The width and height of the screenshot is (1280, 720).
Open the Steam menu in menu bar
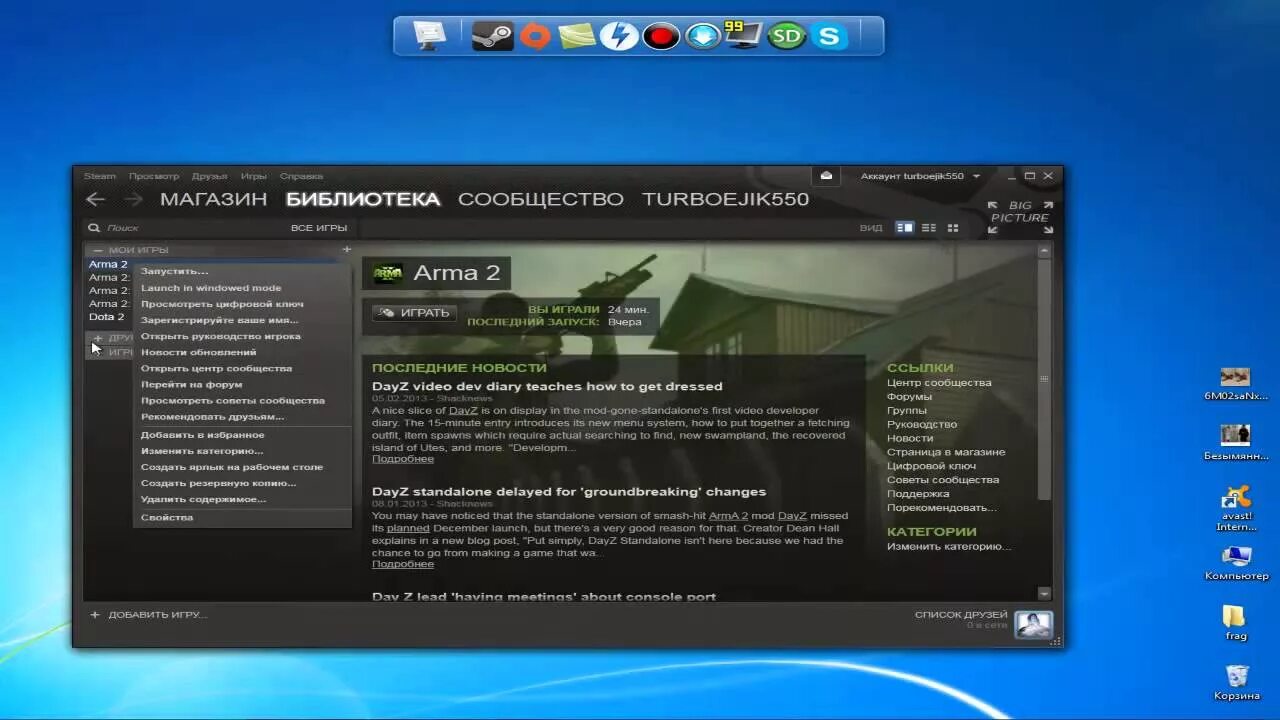[x=100, y=176]
